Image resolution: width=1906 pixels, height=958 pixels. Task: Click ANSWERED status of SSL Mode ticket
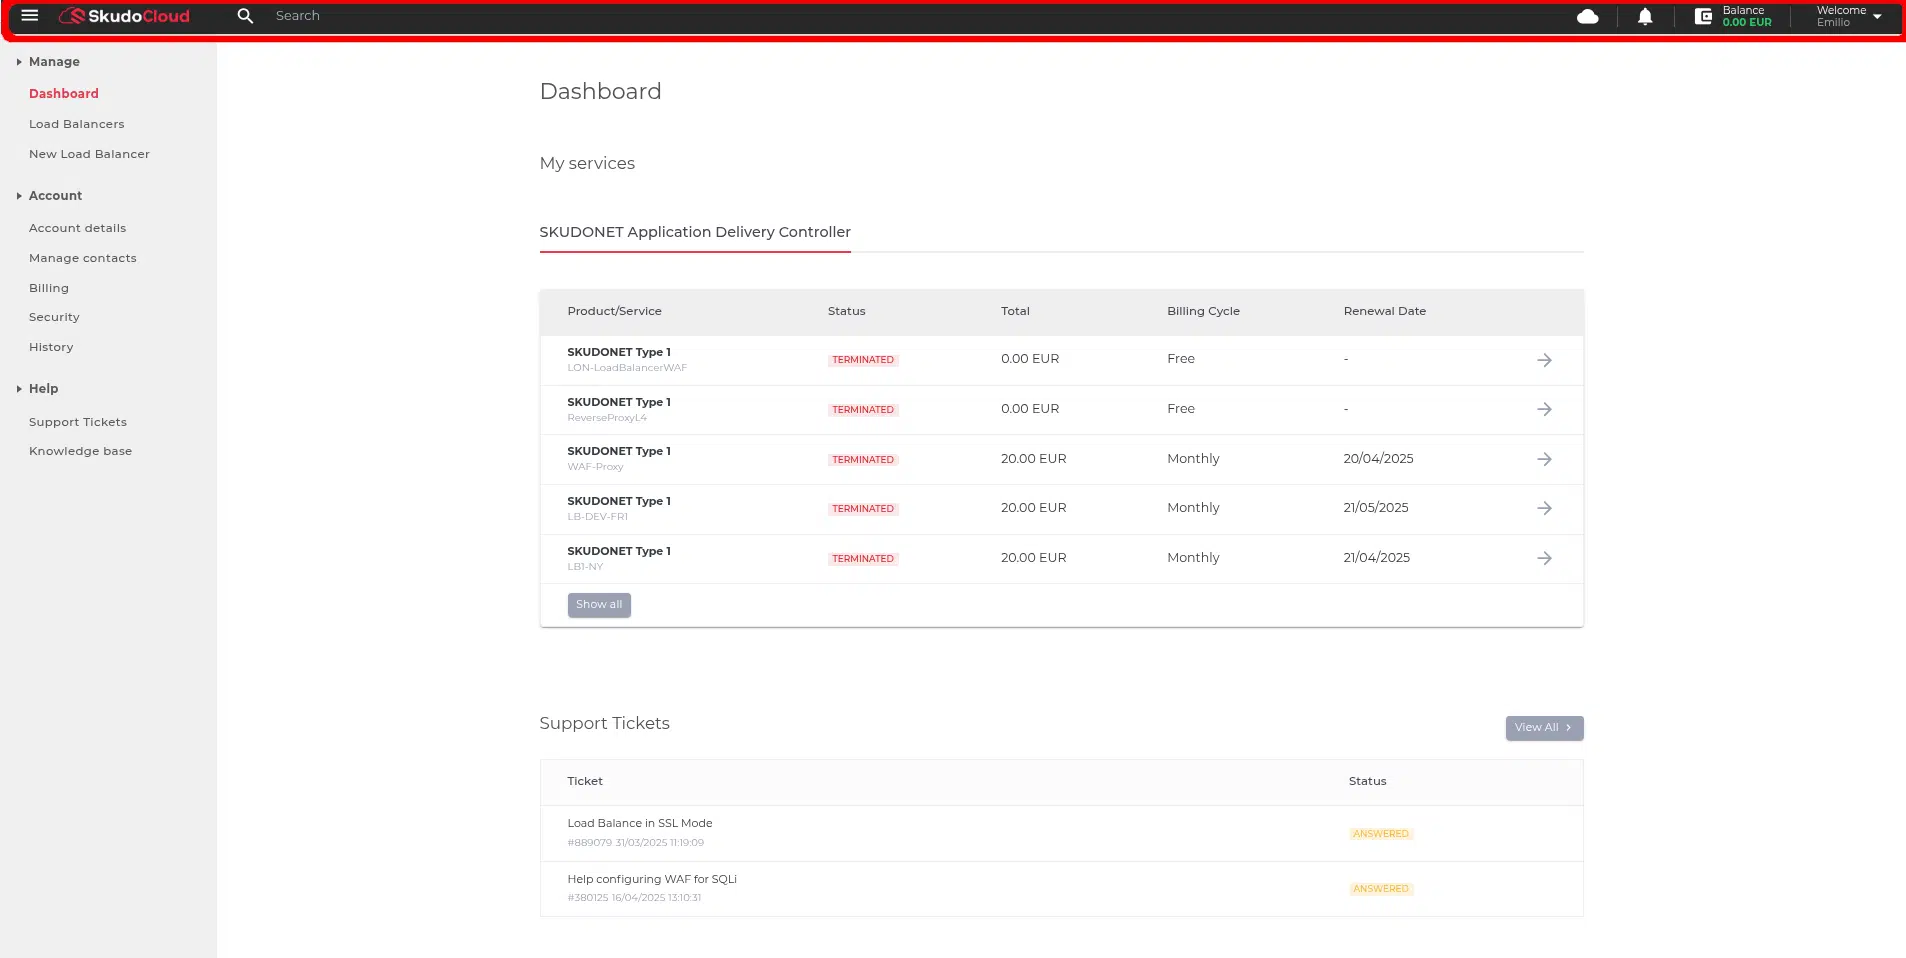[x=1380, y=834]
